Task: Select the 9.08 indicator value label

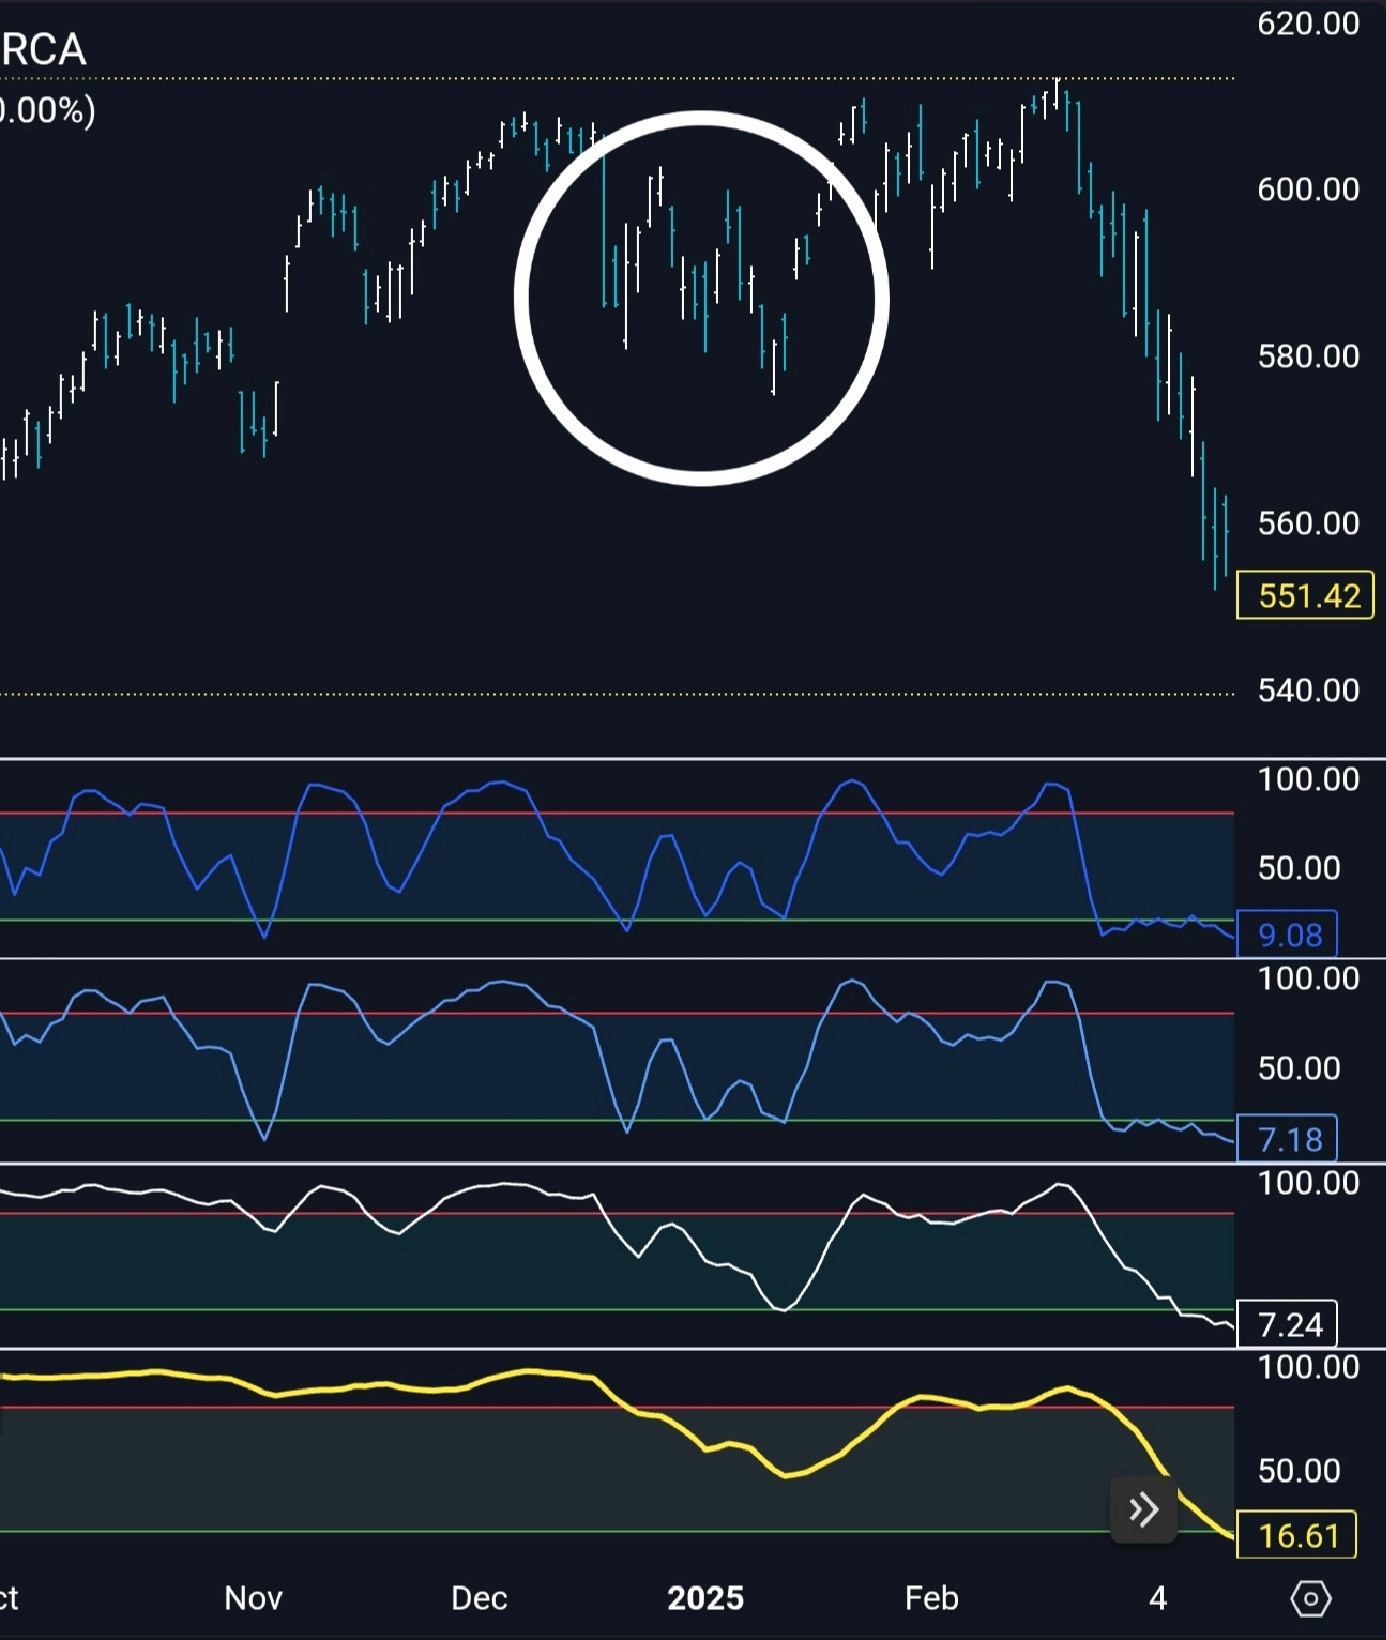Action: 1287,935
